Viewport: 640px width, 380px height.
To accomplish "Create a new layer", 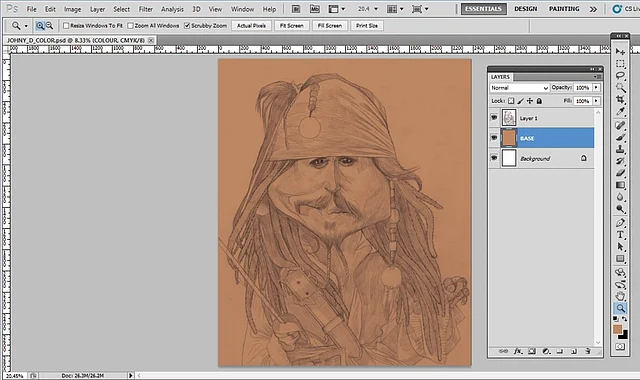I will 574,351.
